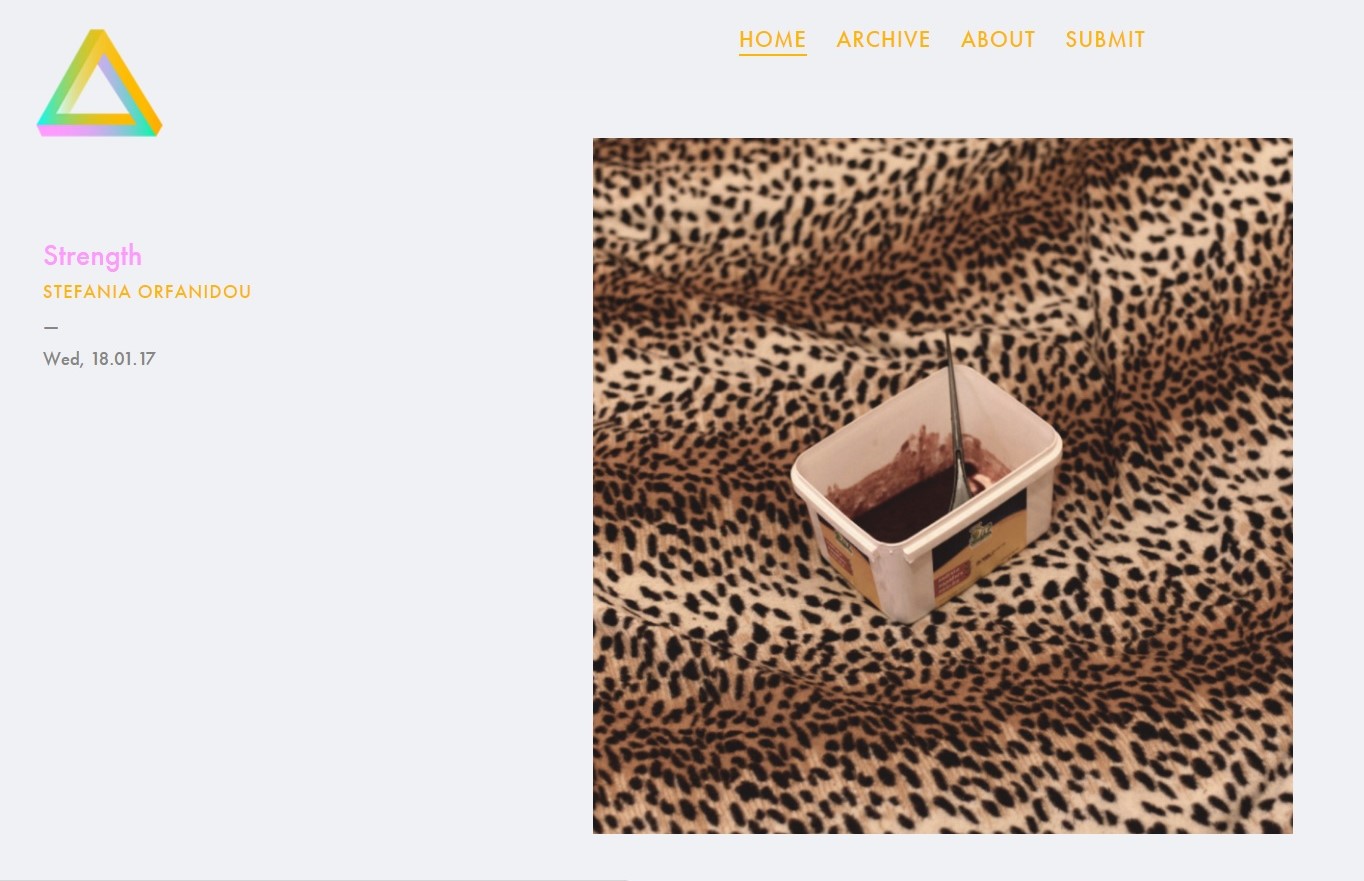The width and height of the screenshot is (1364, 881).
Task: Click the underline beneath the HOME link
Action: pos(773,54)
